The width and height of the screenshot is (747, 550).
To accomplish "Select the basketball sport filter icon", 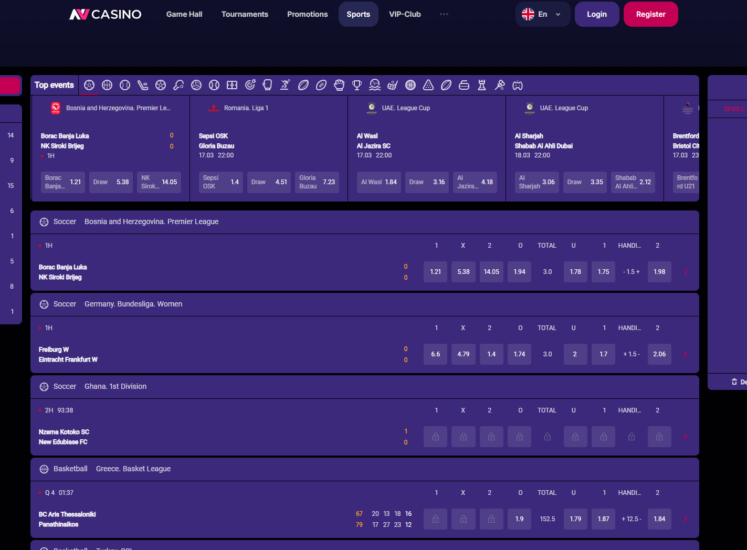I will point(107,85).
